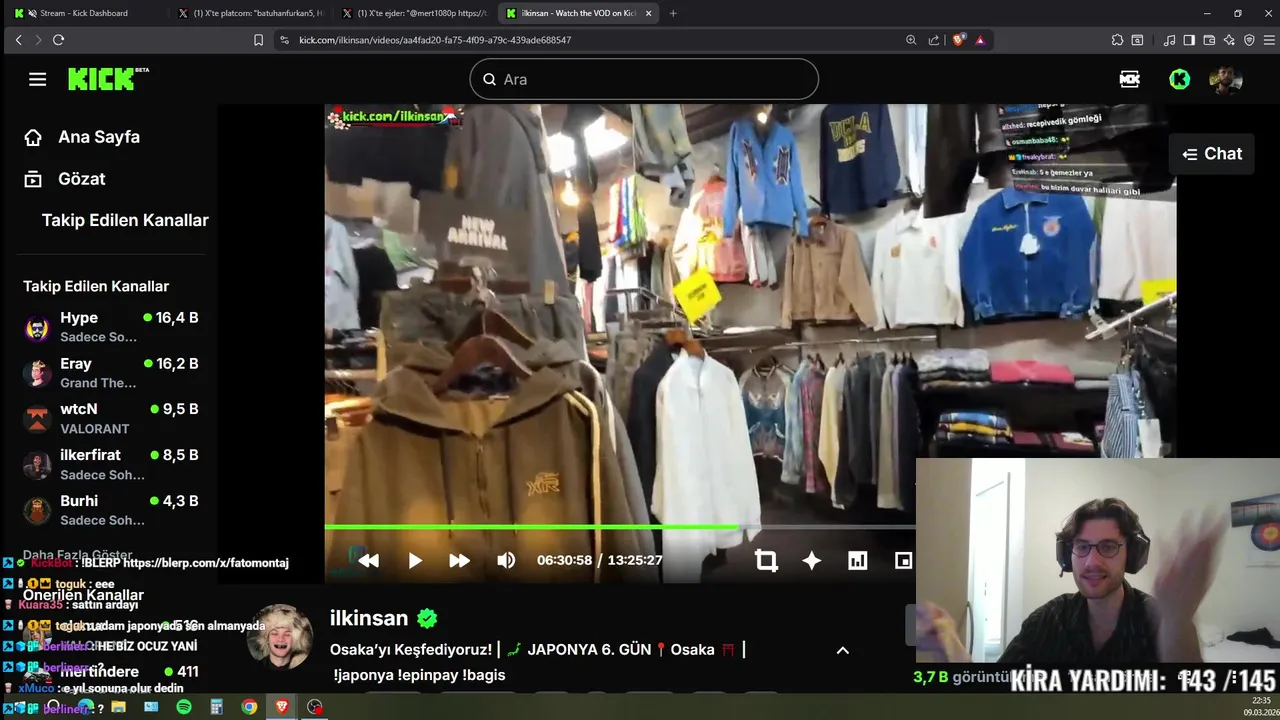Click the green K badge icon
Viewport: 1280px width, 720px height.
tap(1180, 79)
